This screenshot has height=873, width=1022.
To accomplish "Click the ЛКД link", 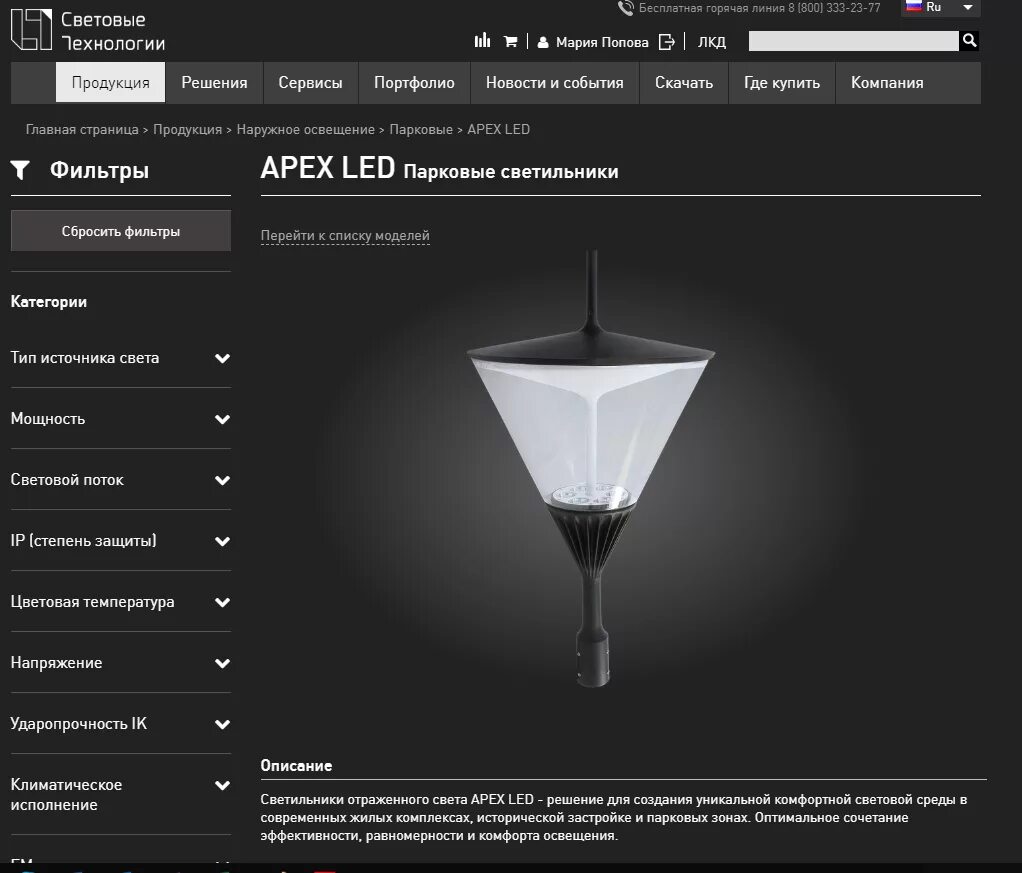I will [x=712, y=42].
